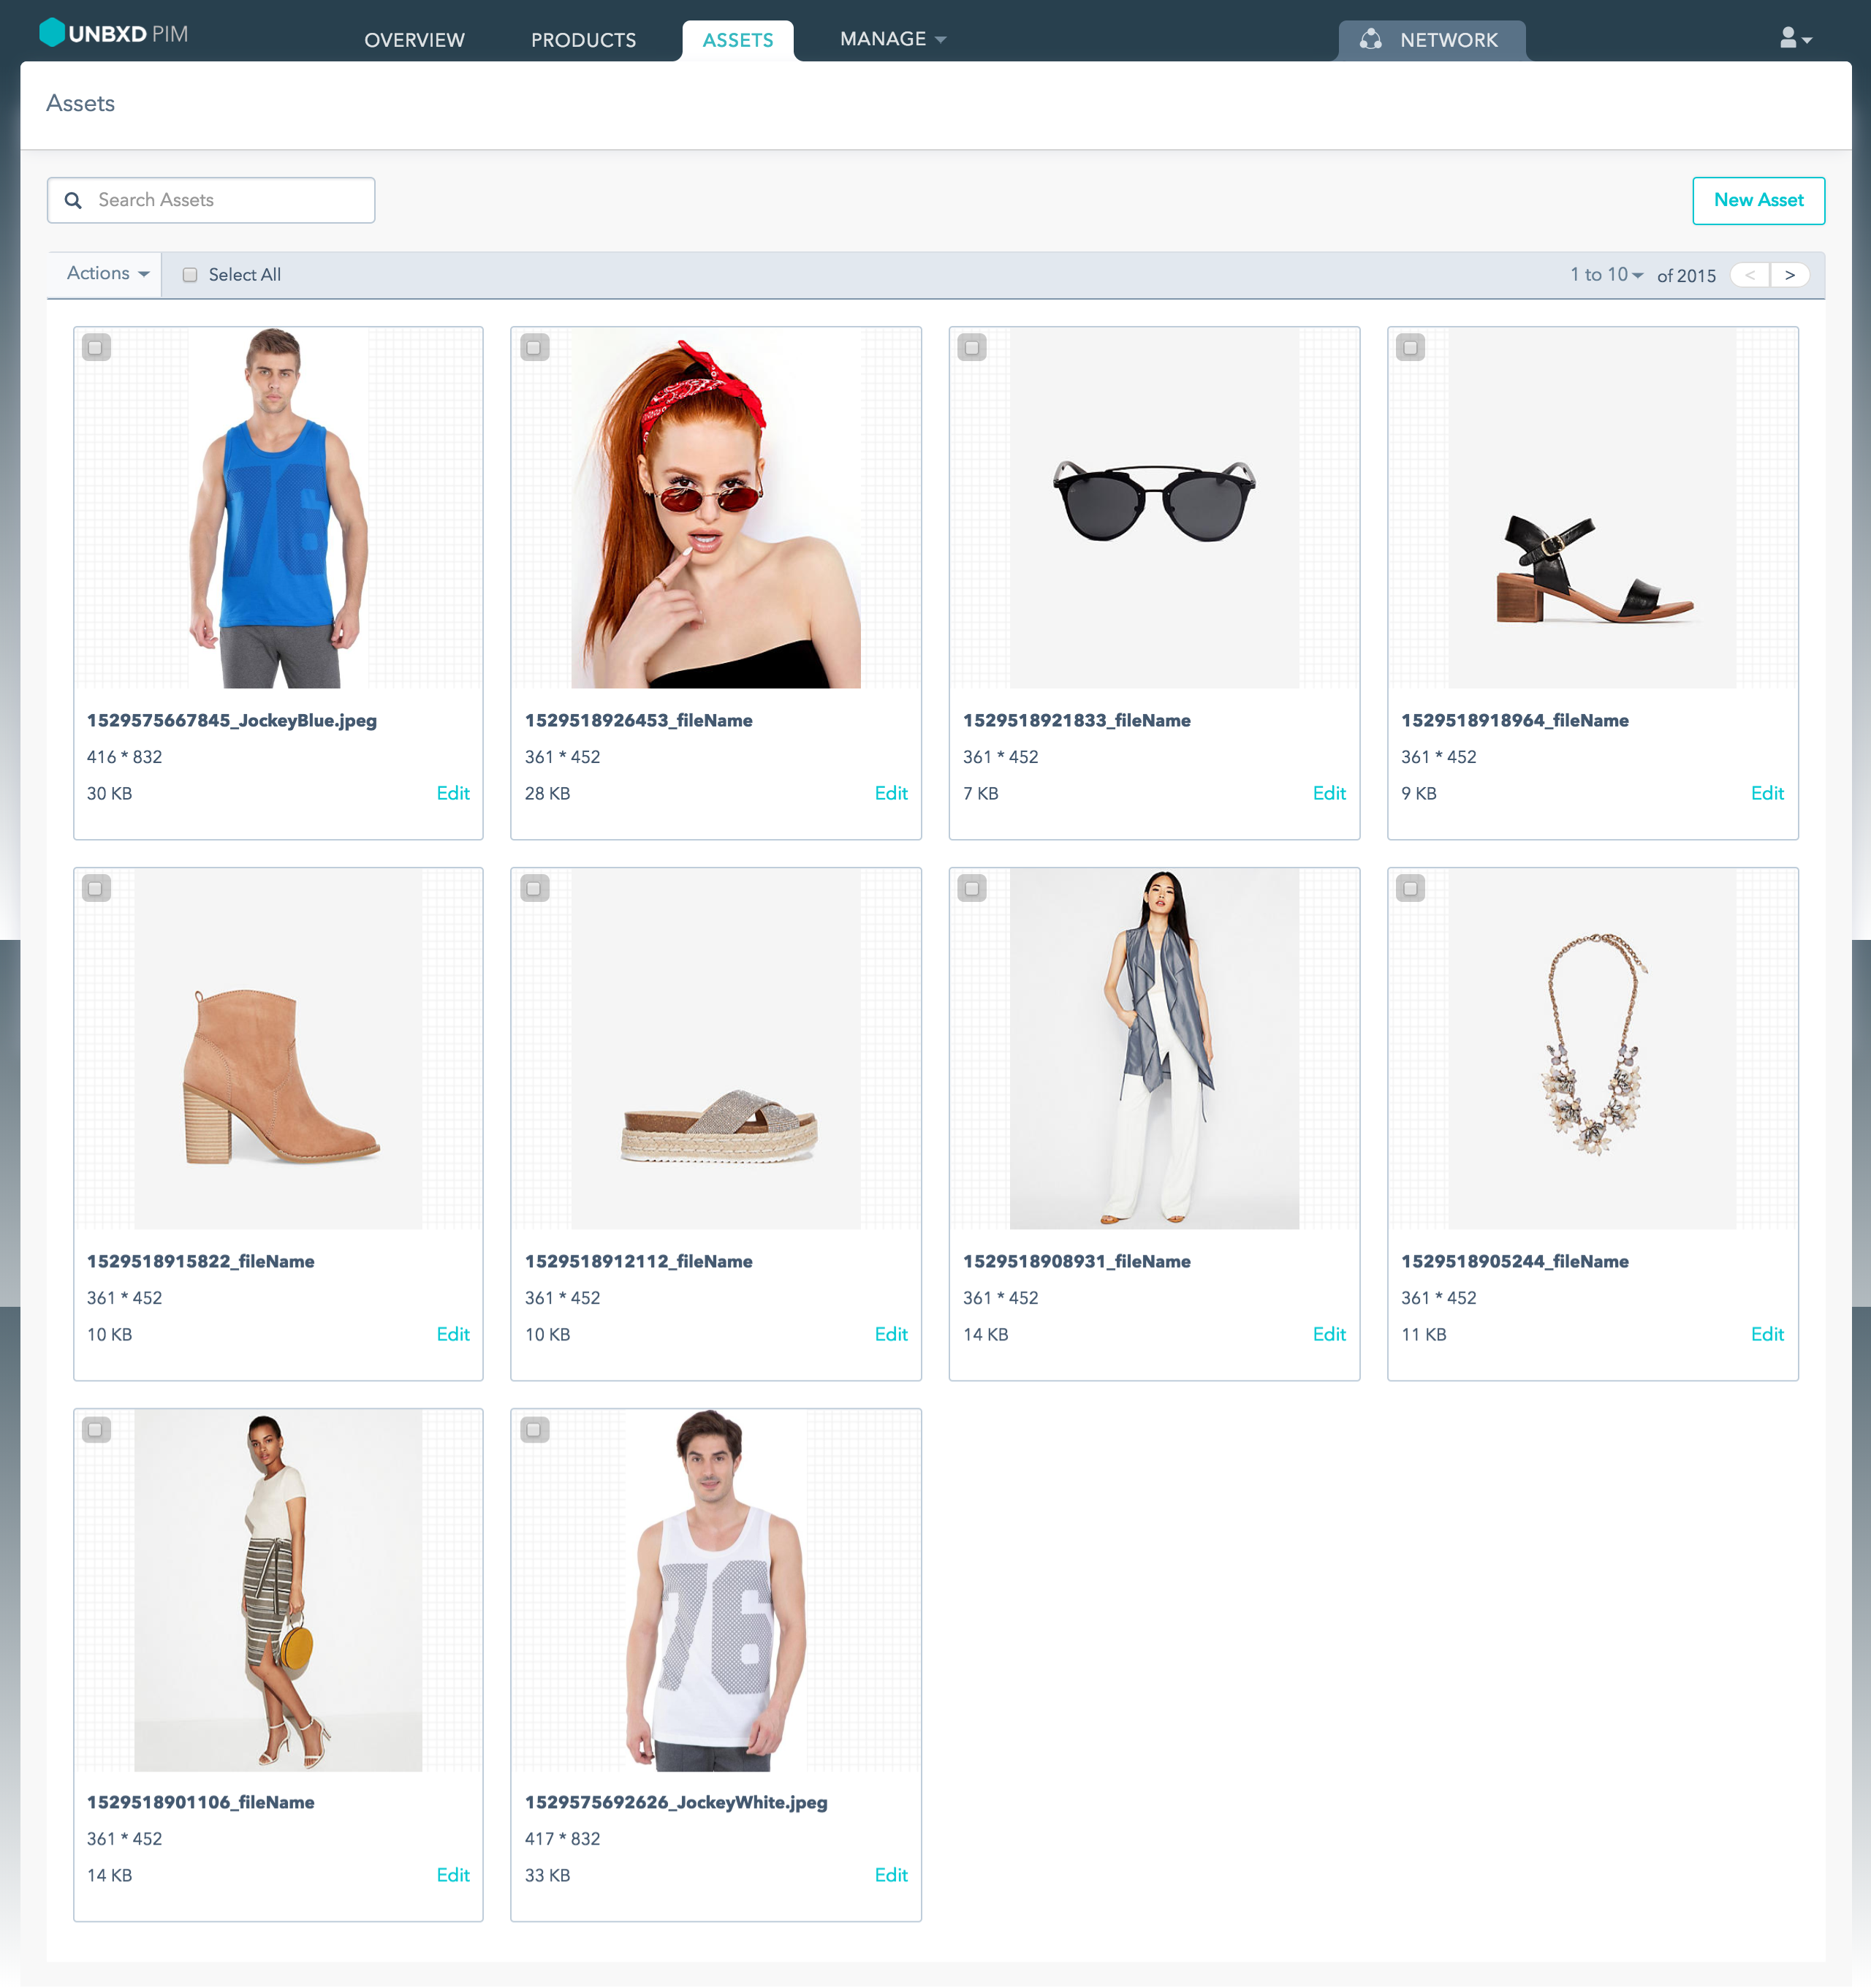Check the JockeyWhite.jpeg asset checkbox
The width and height of the screenshot is (1871, 1988).
[534, 1430]
